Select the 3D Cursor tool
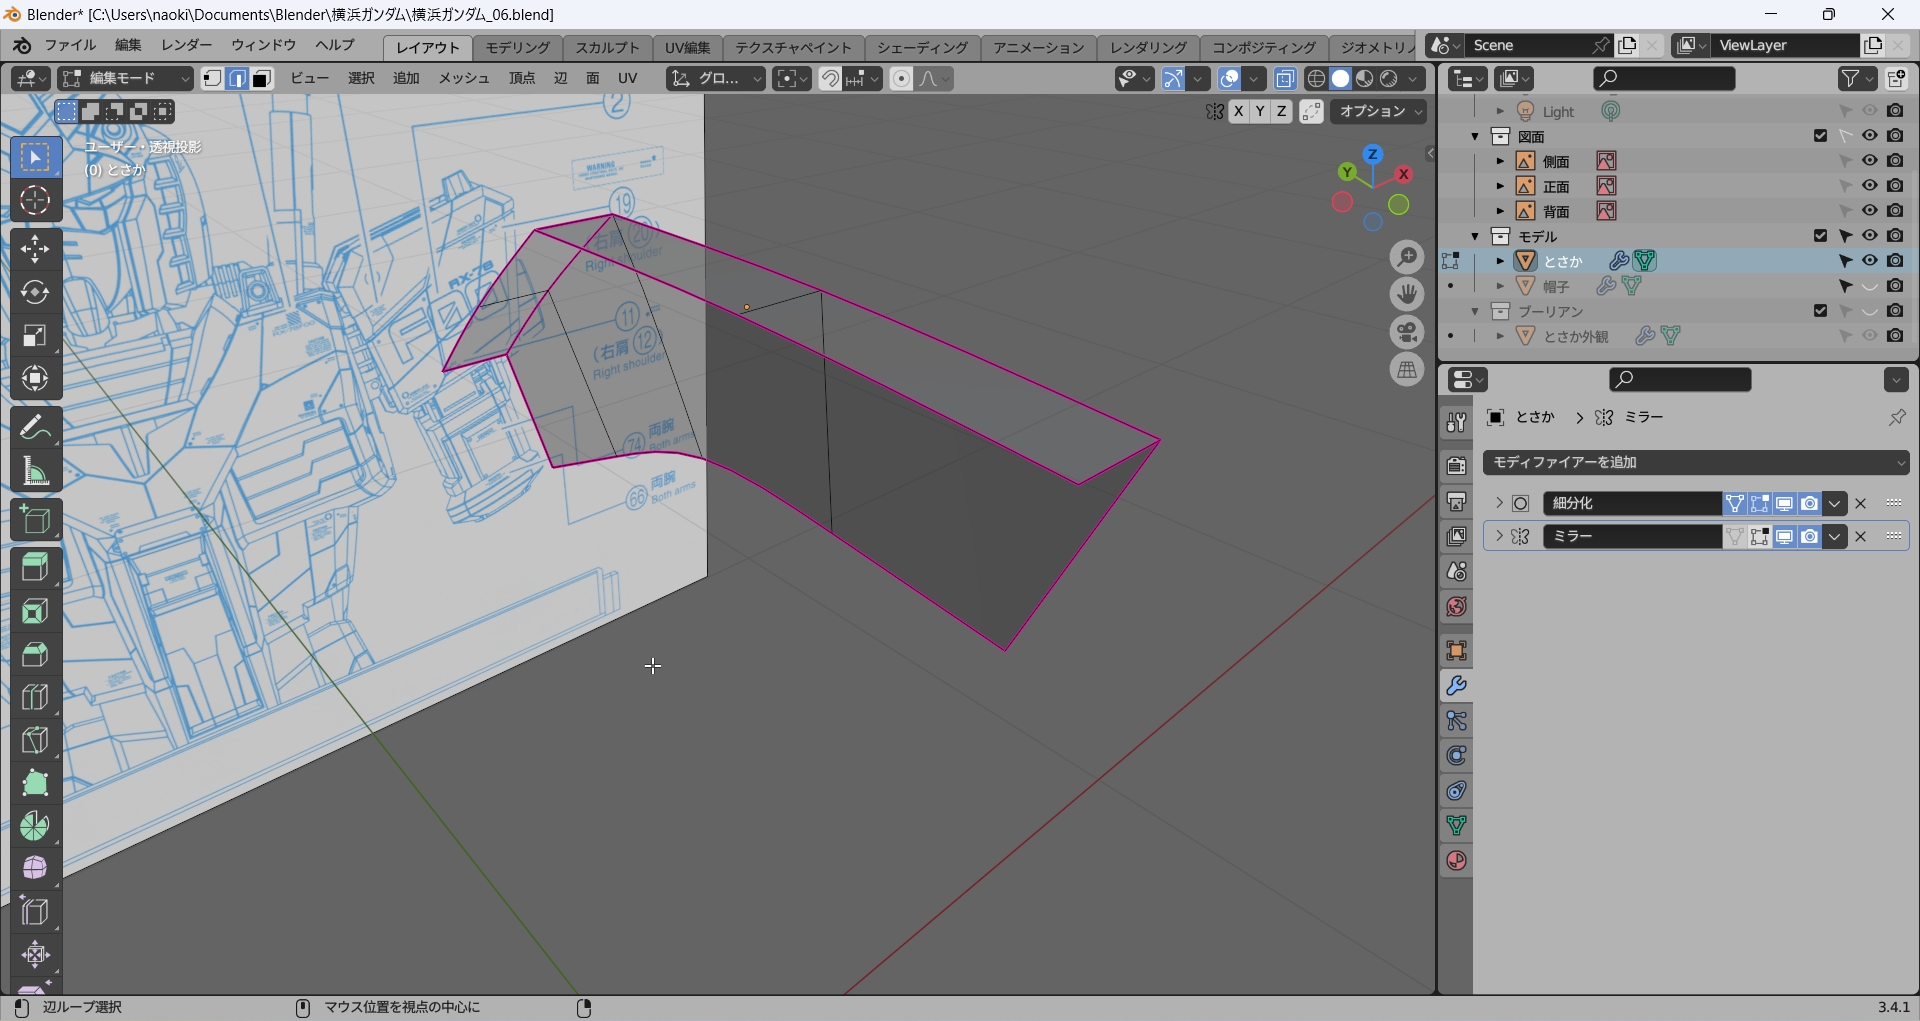The height and width of the screenshot is (1021, 1920). click(35, 201)
